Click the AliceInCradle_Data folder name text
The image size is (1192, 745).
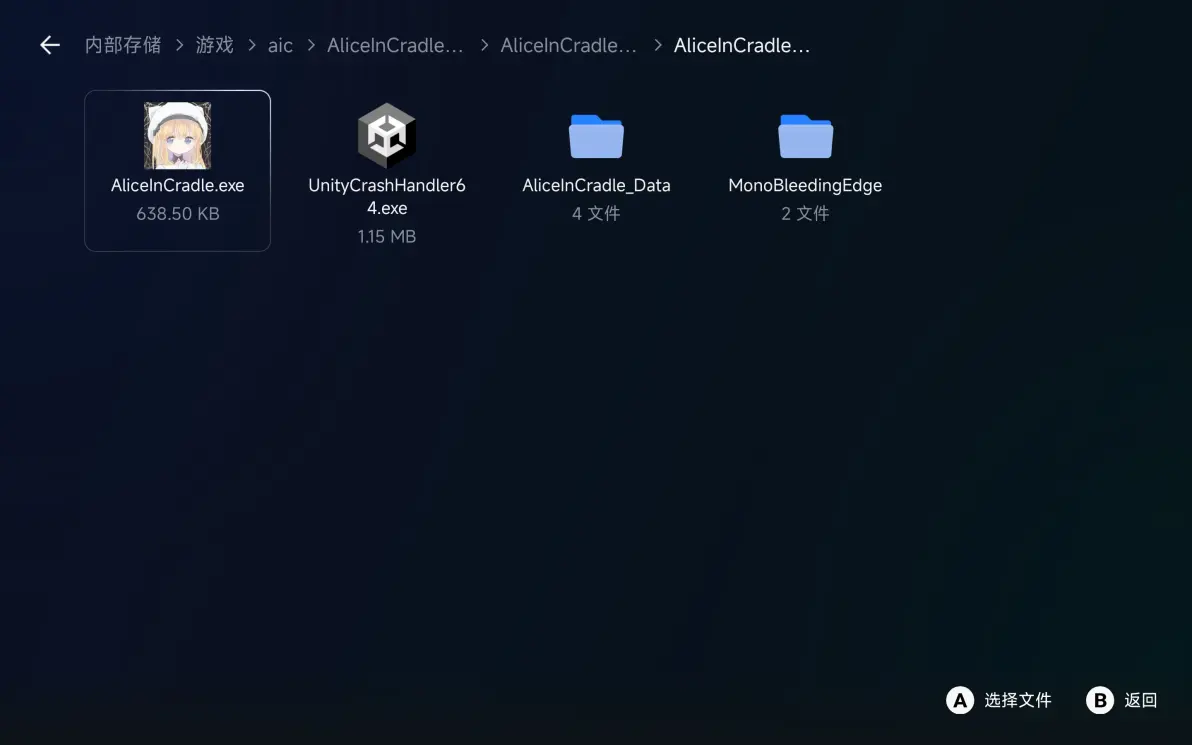pos(596,185)
